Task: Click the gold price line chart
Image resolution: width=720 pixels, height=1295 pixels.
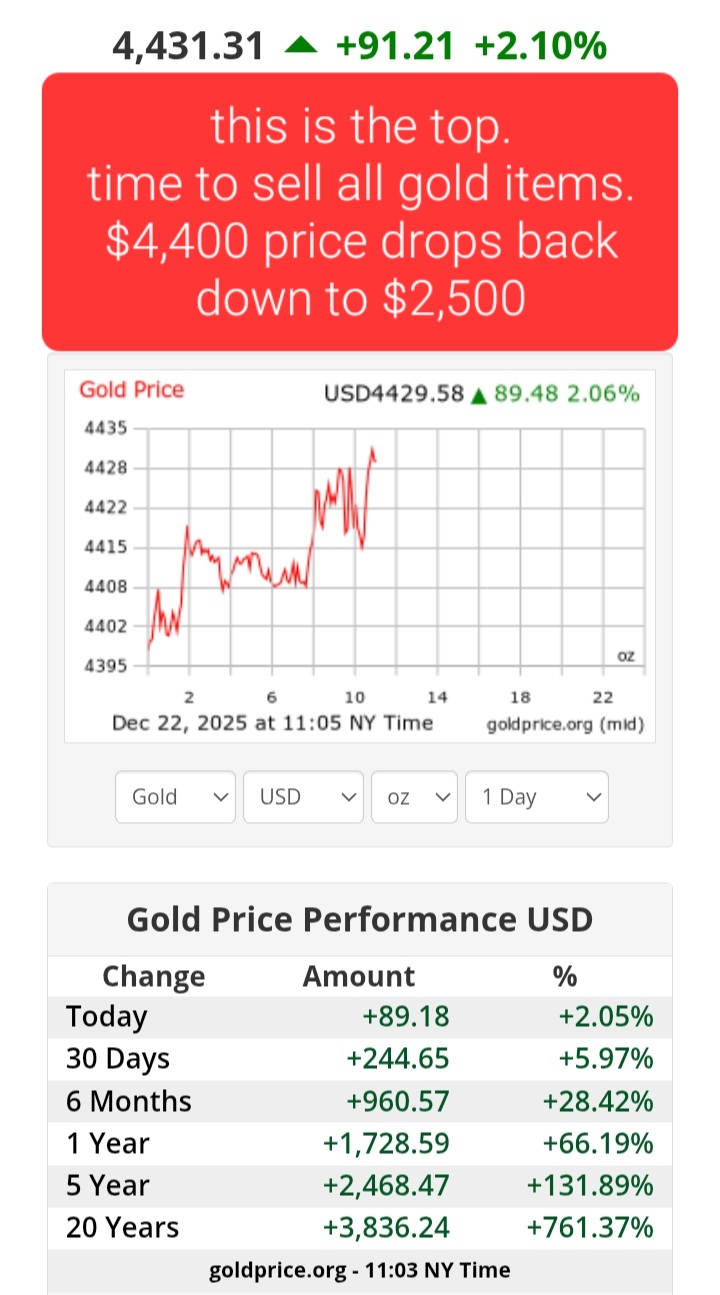Action: coord(390,550)
